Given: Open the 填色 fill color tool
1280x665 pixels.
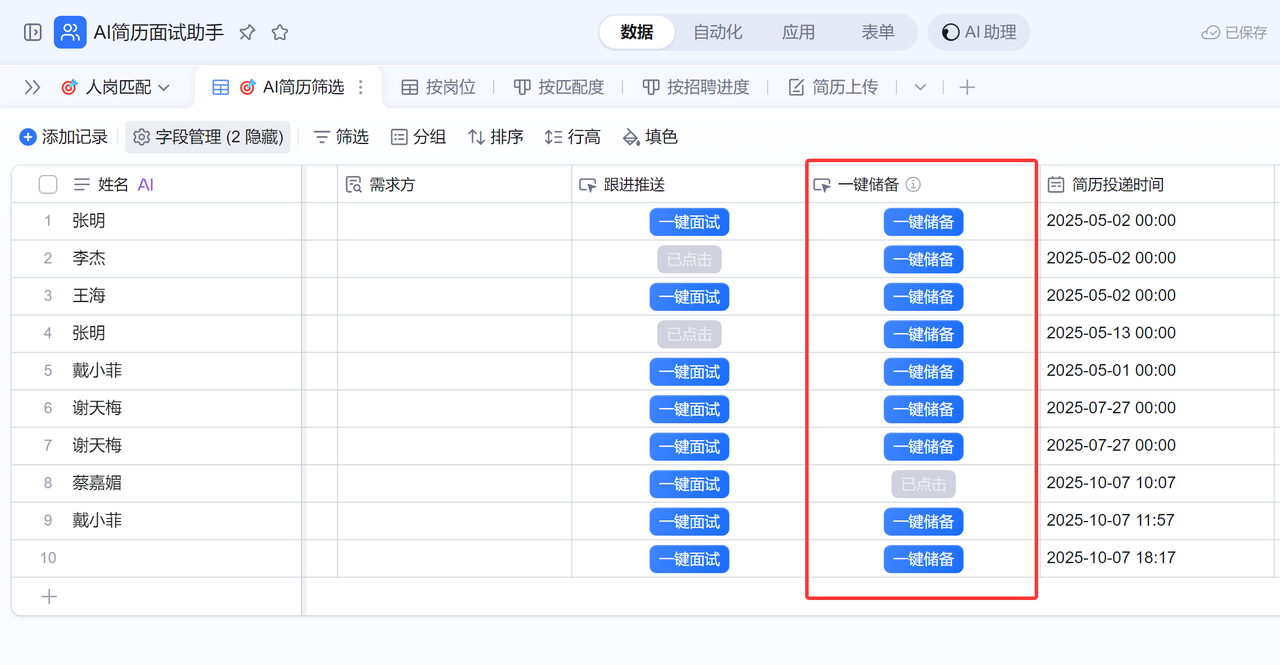Looking at the screenshot, I should pos(649,137).
